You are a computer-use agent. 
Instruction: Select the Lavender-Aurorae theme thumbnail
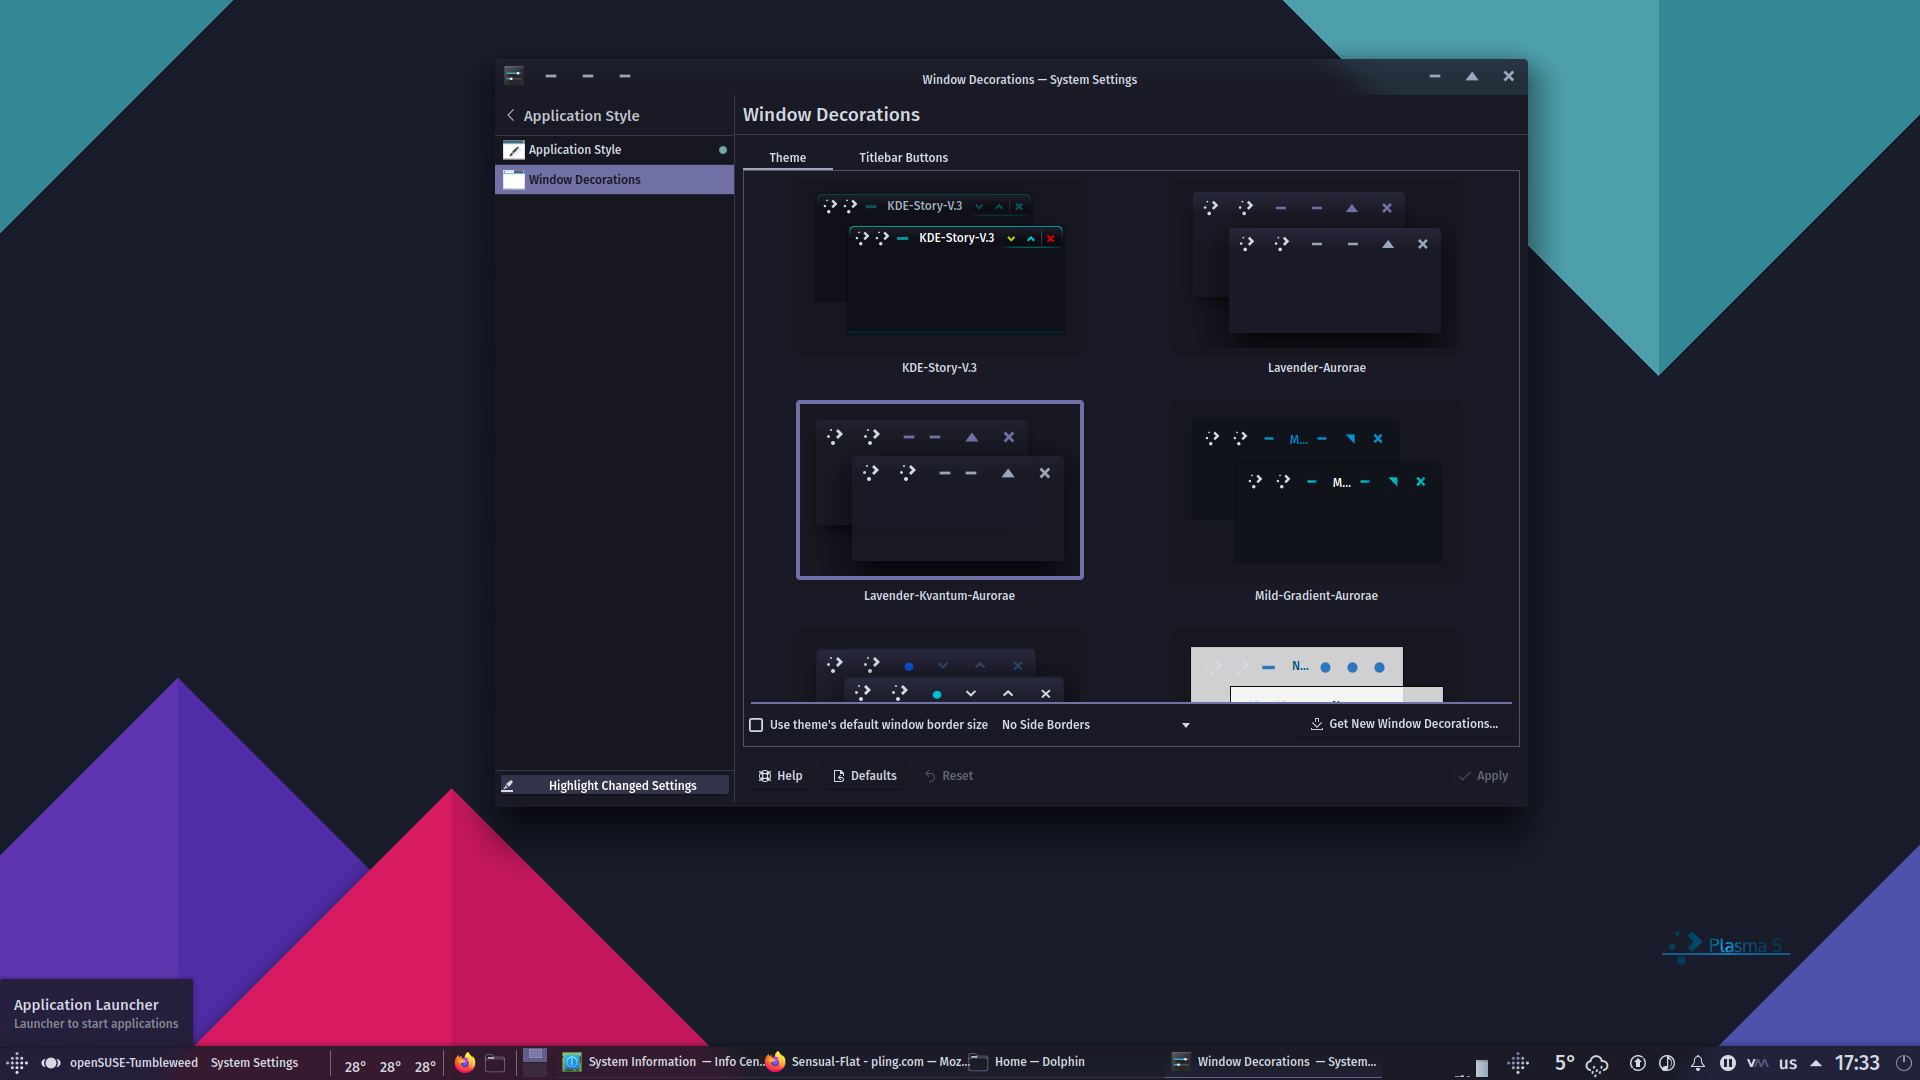pyautogui.click(x=1316, y=267)
